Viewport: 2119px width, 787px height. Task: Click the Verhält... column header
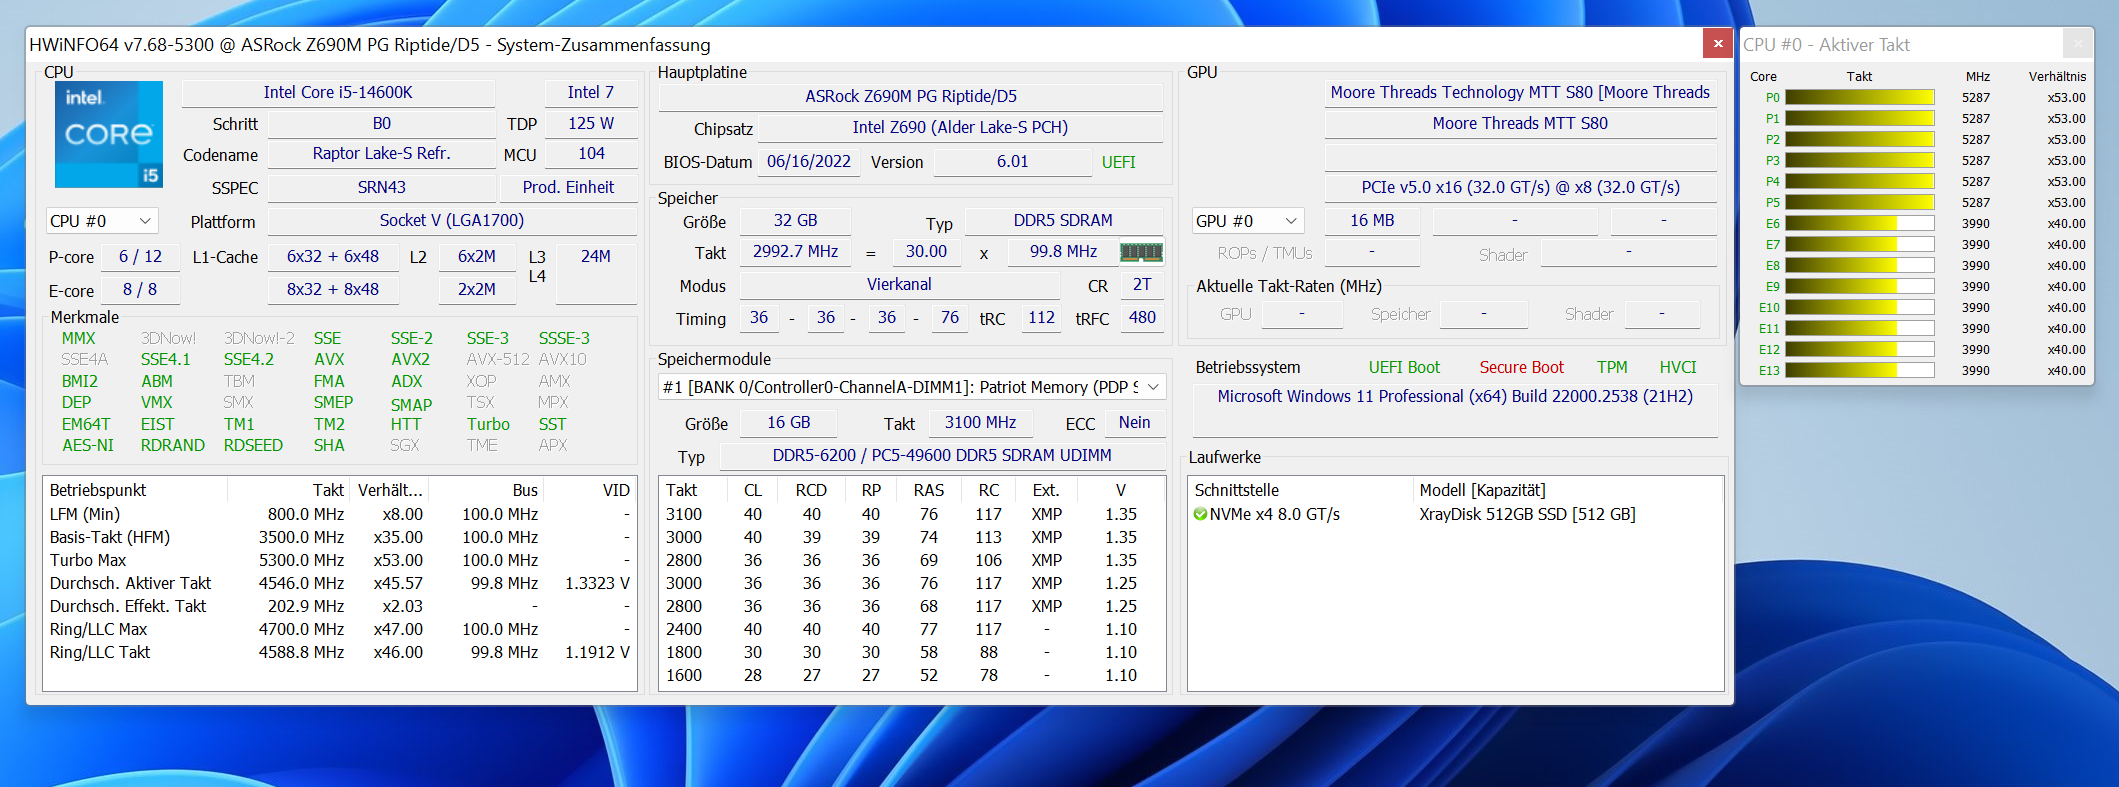point(390,490)
